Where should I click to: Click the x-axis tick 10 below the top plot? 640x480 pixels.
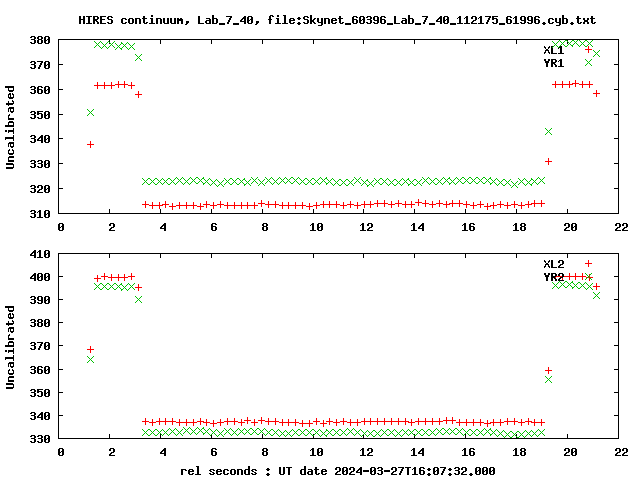[x=316, y=227]
